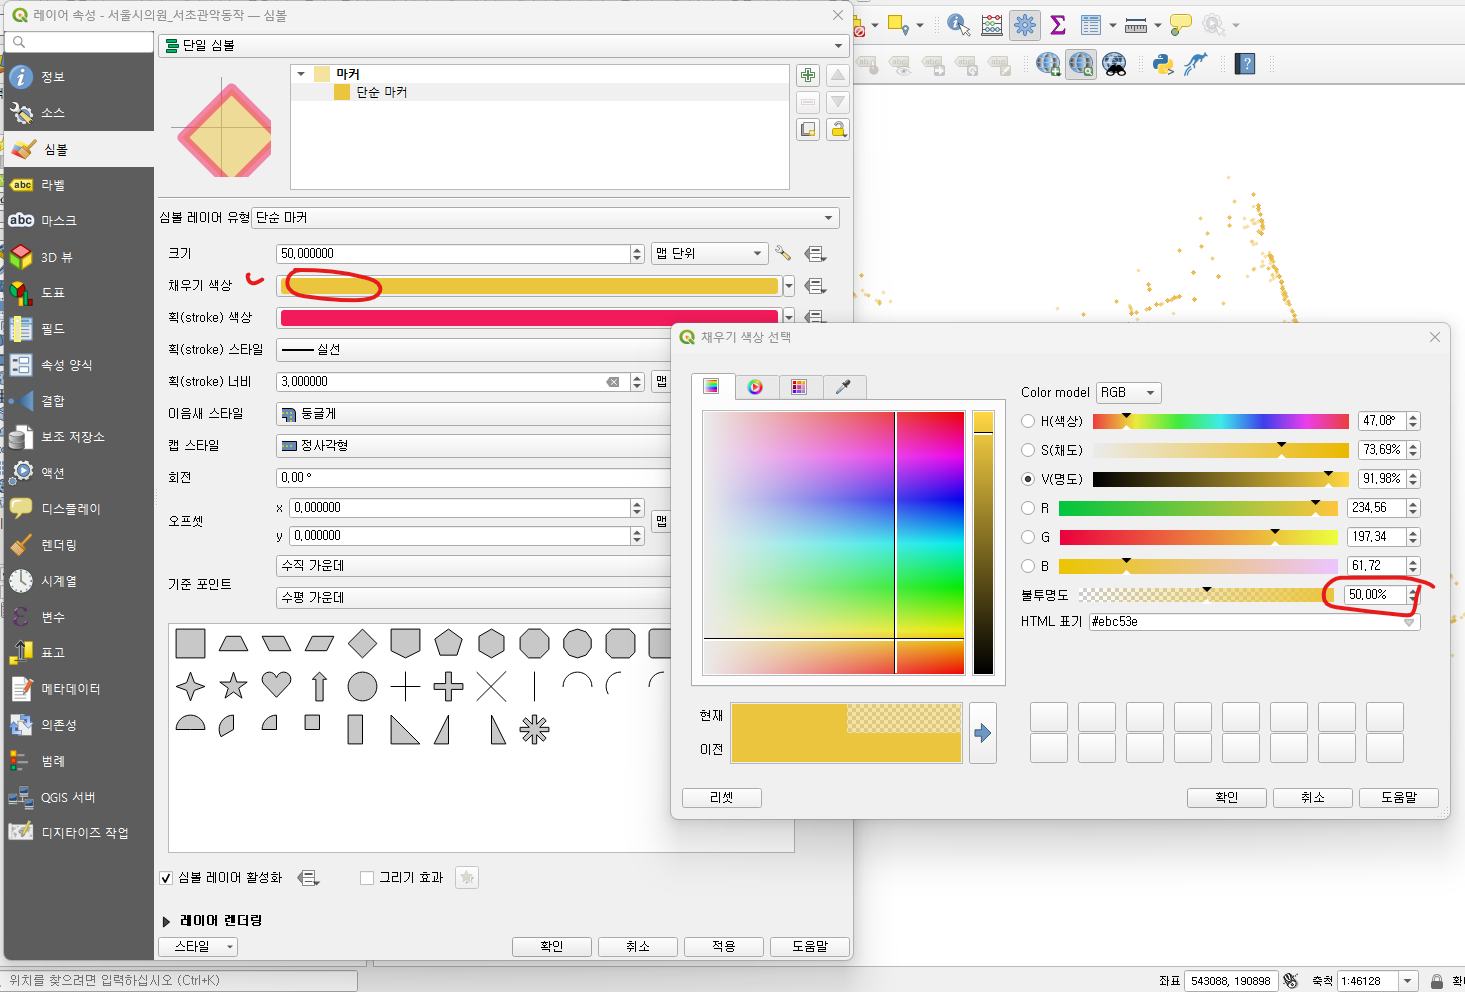Add symbol layer with green plus

(808, 75)
